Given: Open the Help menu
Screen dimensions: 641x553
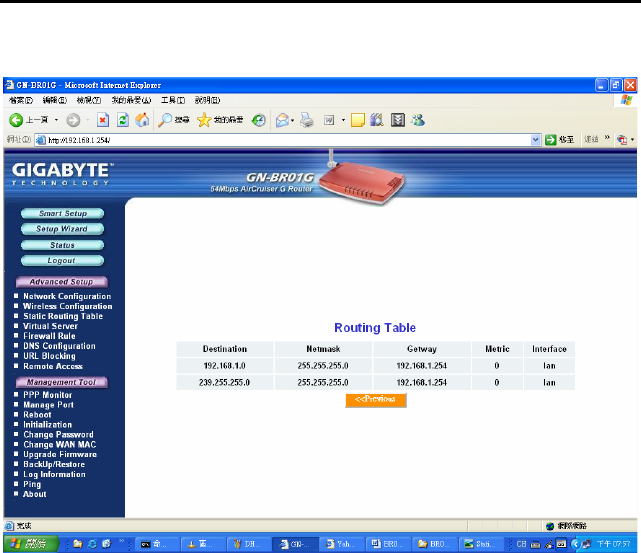Looking at the screenshot, I should (207, 100).
